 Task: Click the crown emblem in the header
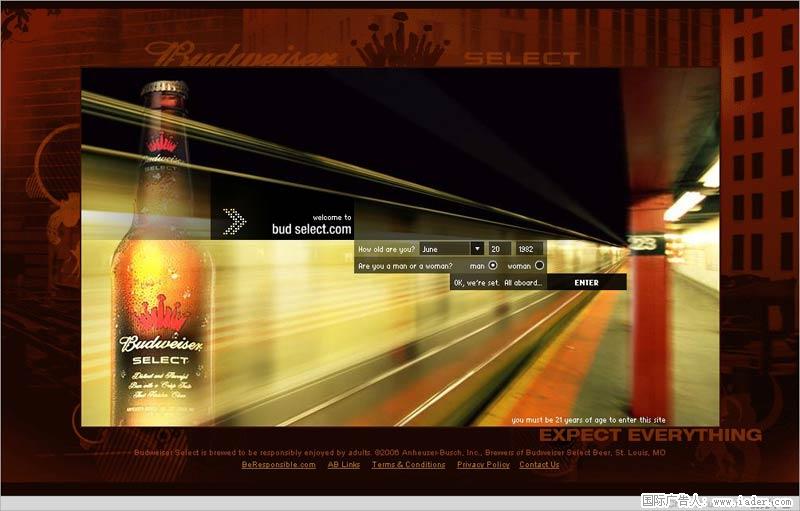pos(399,39)
